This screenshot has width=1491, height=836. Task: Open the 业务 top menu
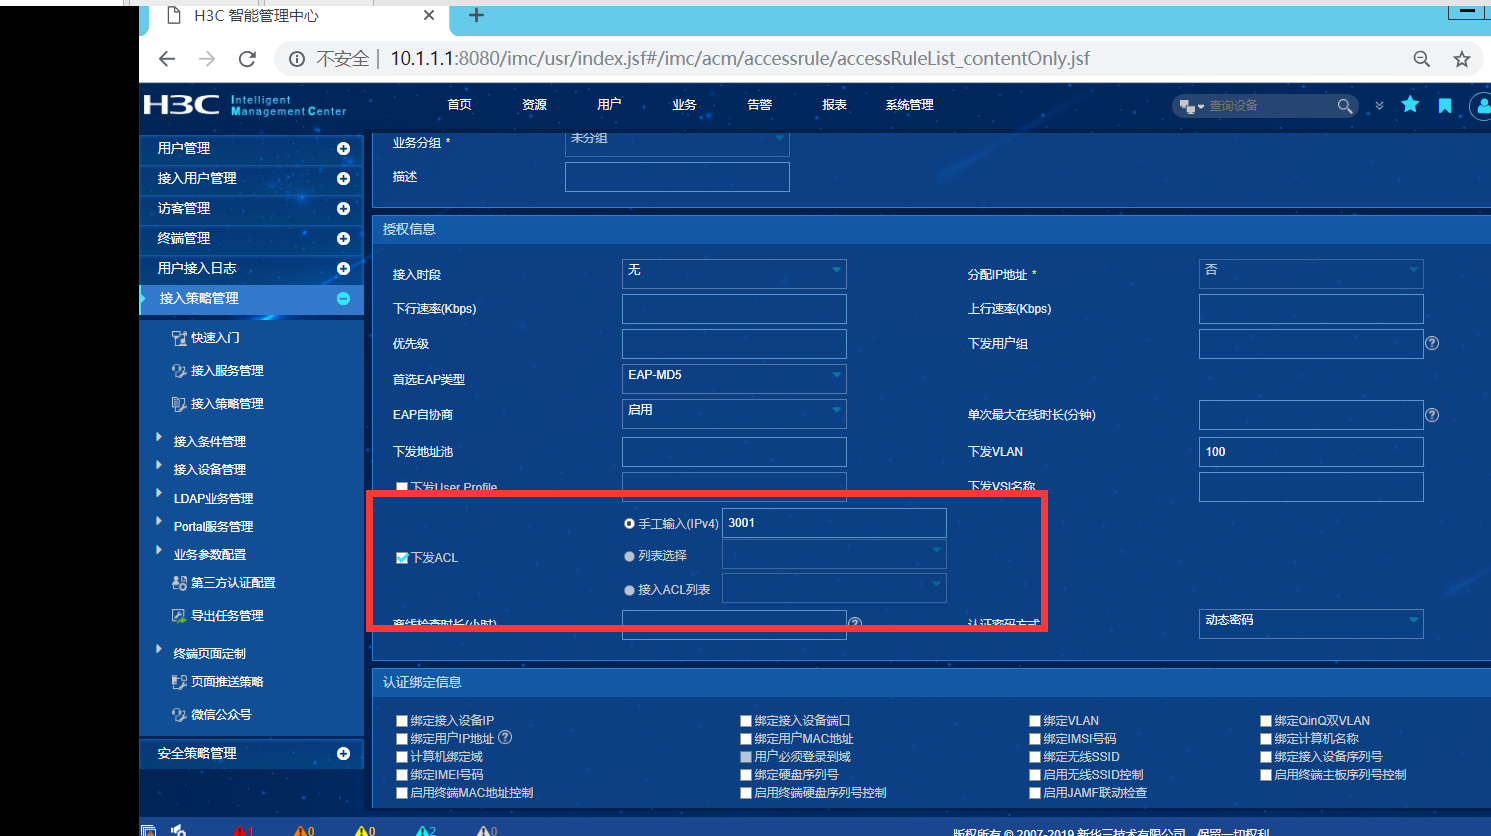click(684, 105)
